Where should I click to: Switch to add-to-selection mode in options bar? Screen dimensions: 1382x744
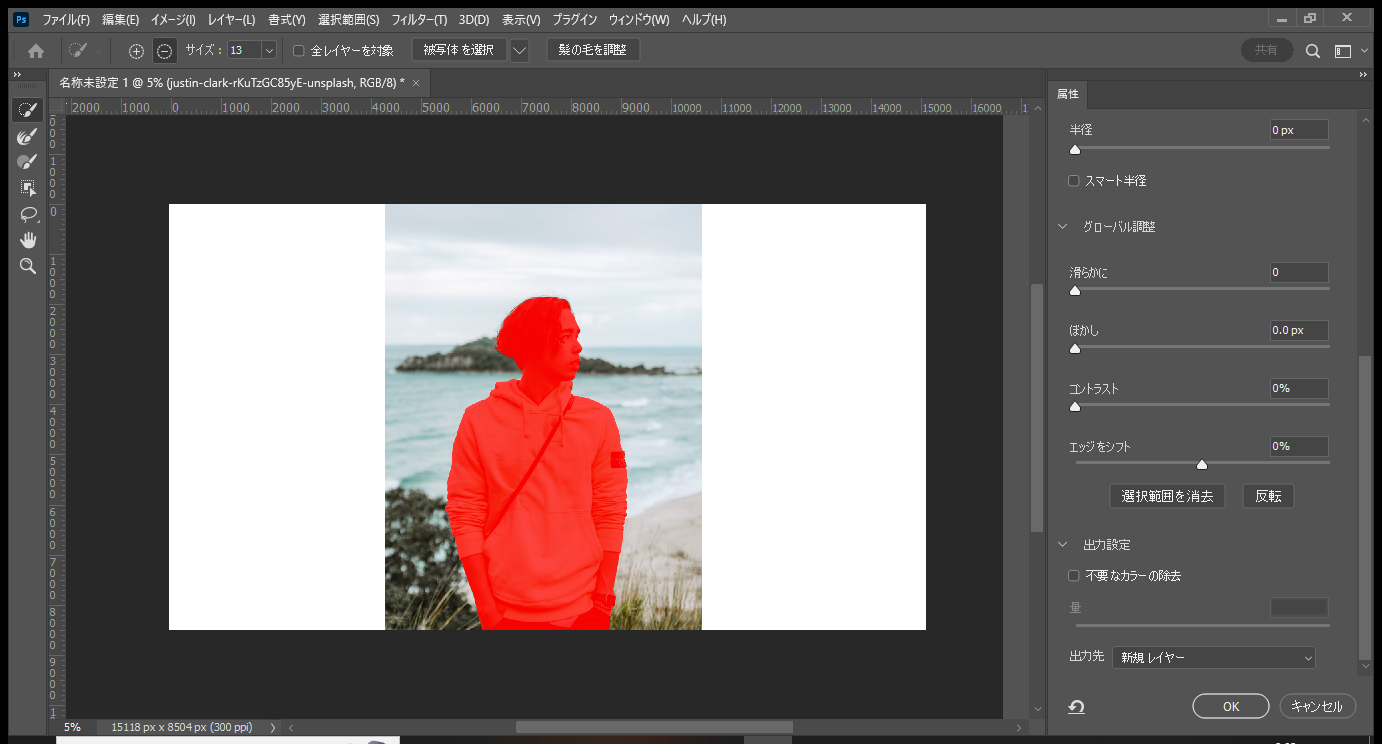(x=135, y=50)
